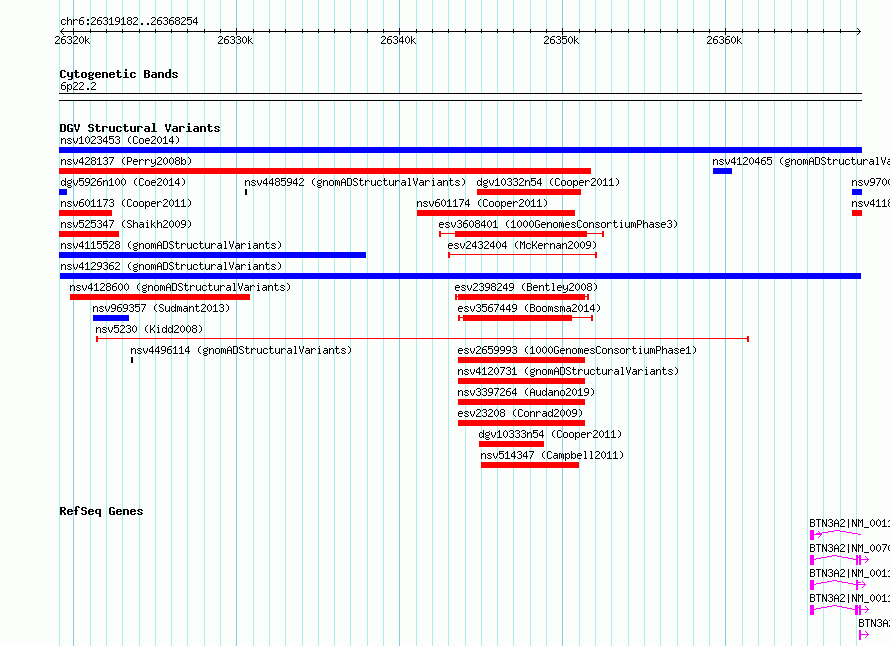Select esv2398249 (Bentley2008) label
This screenshot has width=890, height=646.
coord(526,287)
